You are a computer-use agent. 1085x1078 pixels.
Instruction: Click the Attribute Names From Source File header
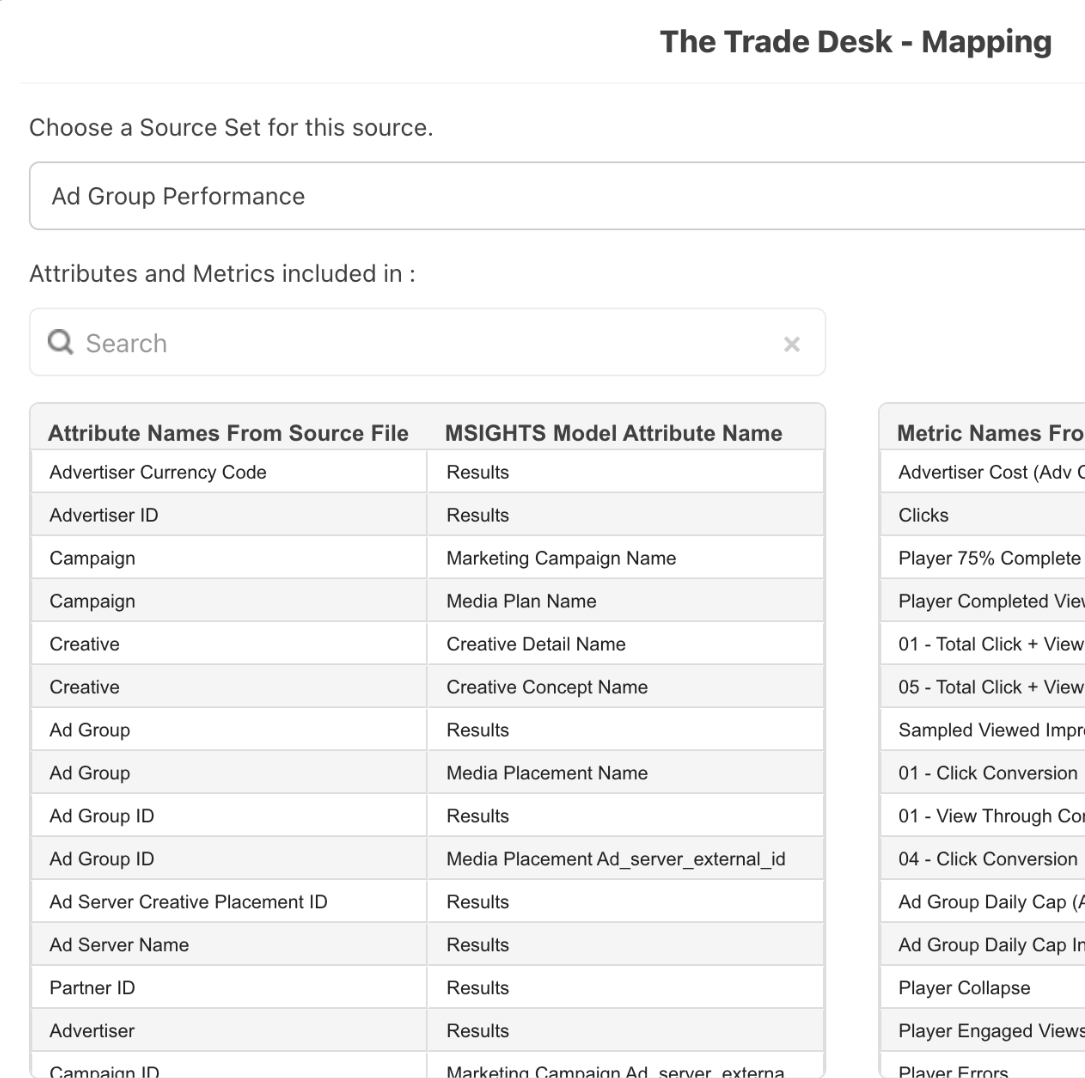click(x=228, y=433)
